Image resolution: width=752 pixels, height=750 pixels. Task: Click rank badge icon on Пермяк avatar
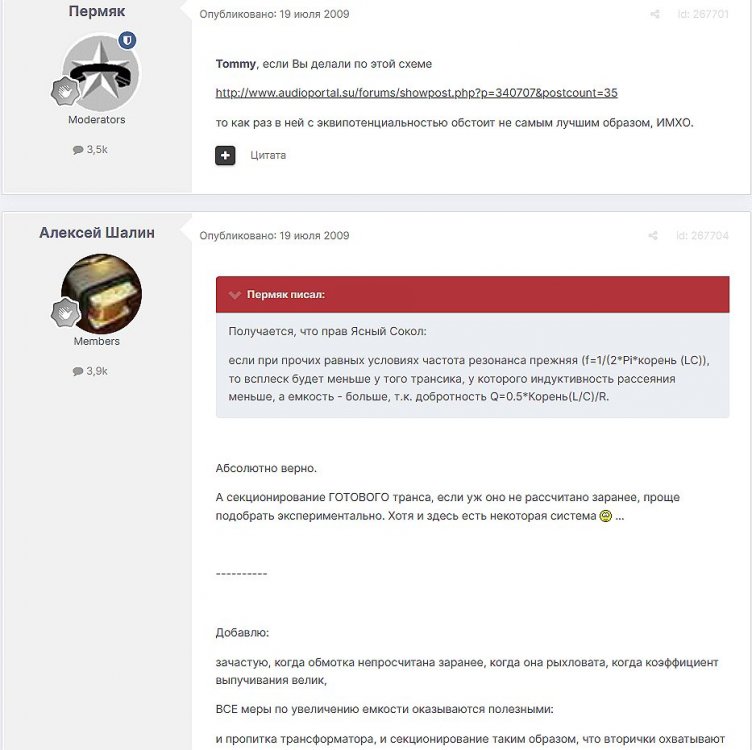tap(65, 91)
